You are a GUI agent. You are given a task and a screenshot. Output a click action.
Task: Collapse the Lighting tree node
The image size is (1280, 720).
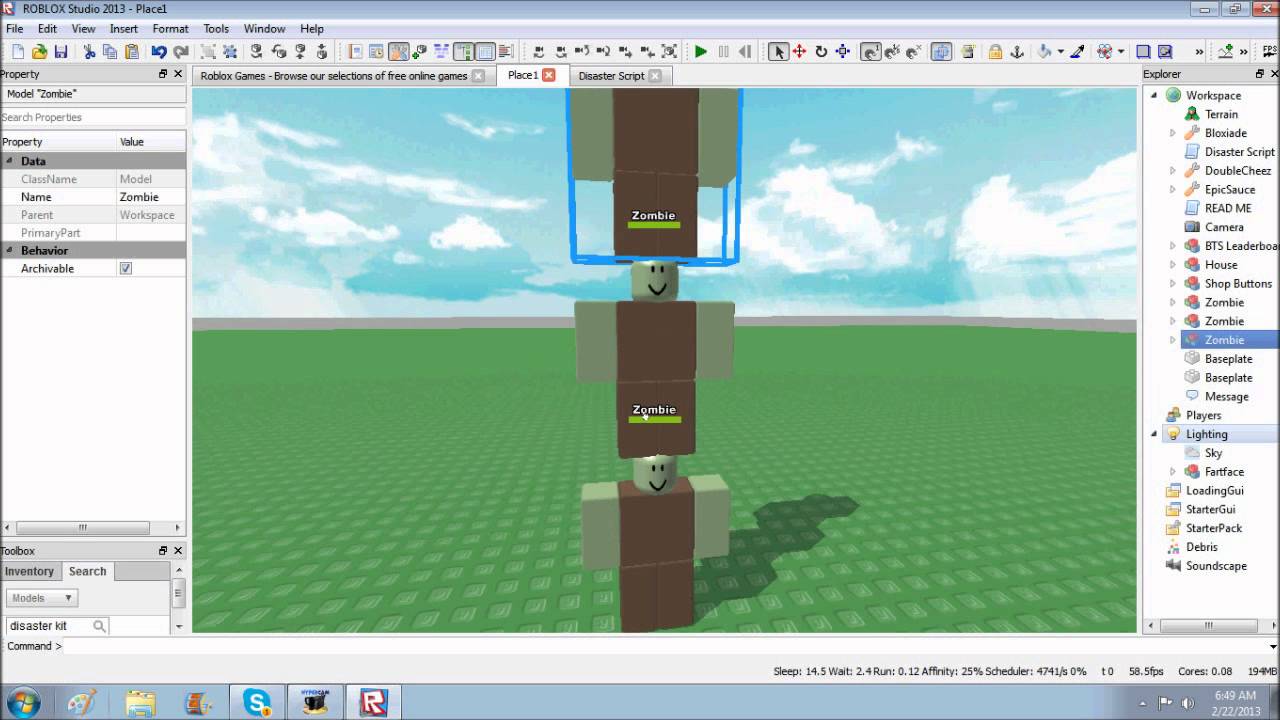(x=1154, y=434)
